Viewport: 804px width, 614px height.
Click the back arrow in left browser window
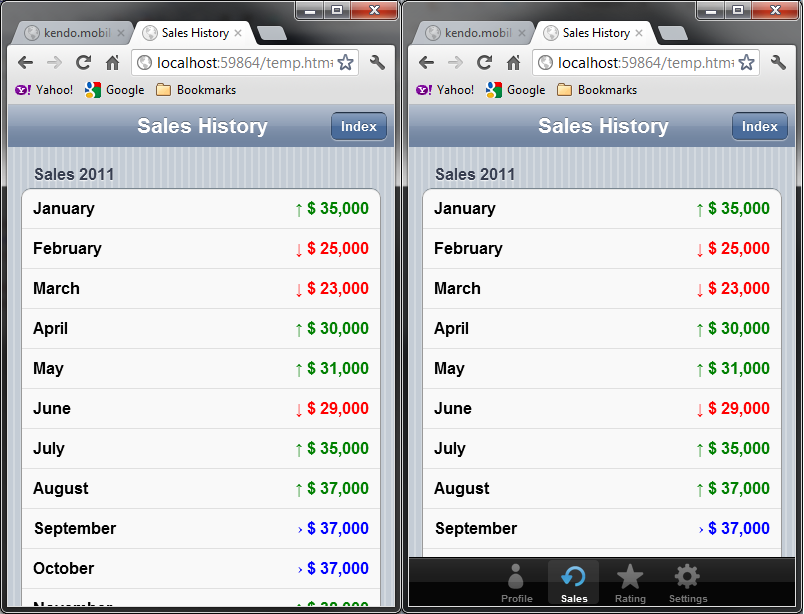26,63
